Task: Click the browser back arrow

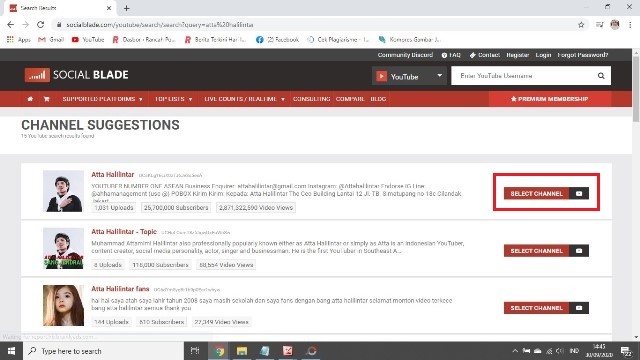Action: pyautogui.click(x=11, y=24)
